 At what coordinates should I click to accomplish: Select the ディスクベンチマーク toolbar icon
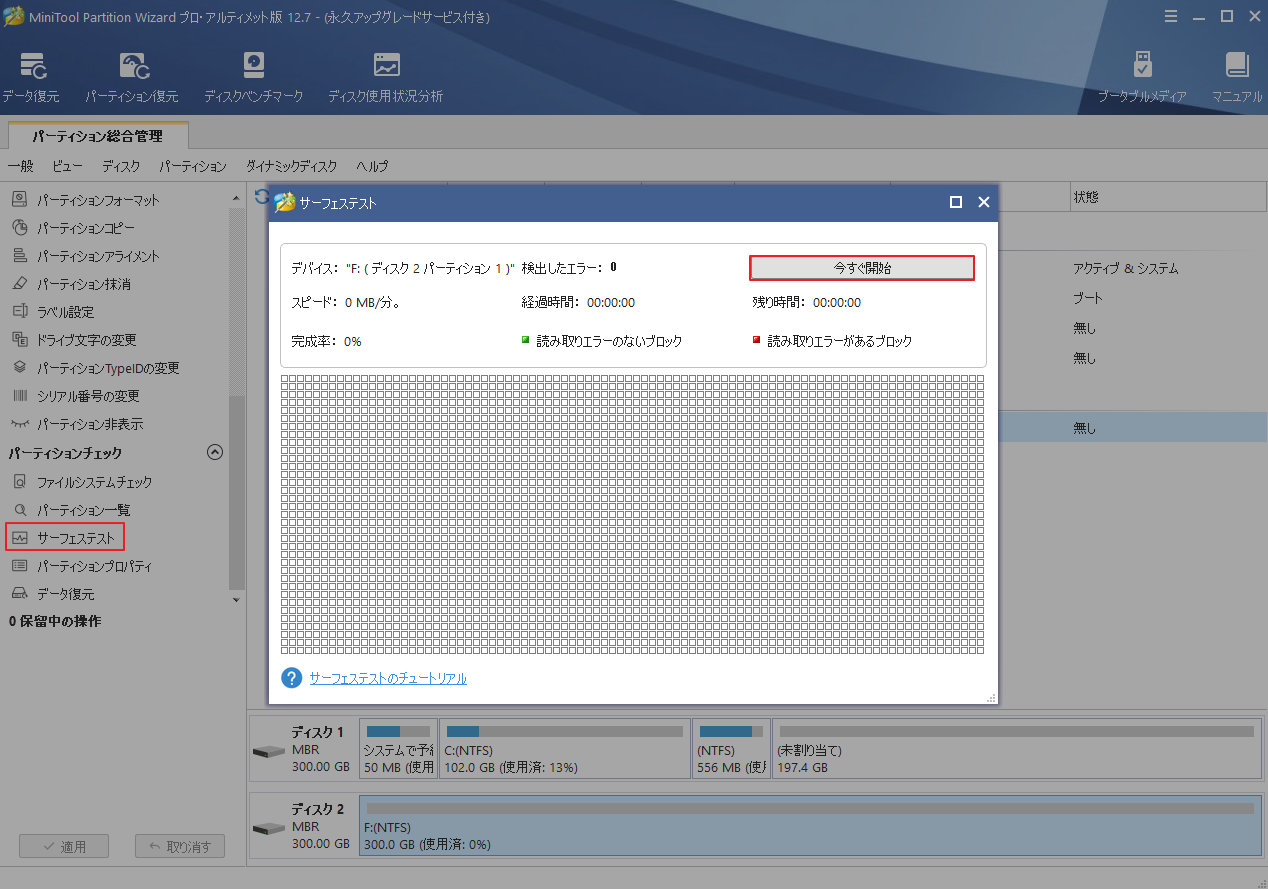(x=253, y=75)
